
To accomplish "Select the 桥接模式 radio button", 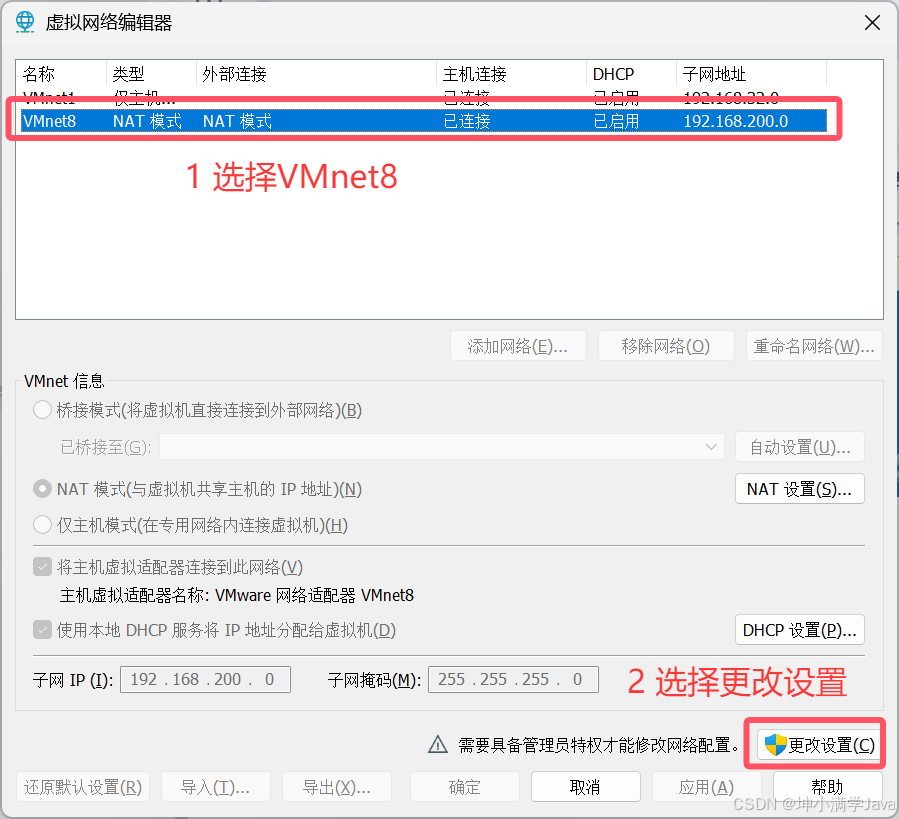I will [42, 410].
